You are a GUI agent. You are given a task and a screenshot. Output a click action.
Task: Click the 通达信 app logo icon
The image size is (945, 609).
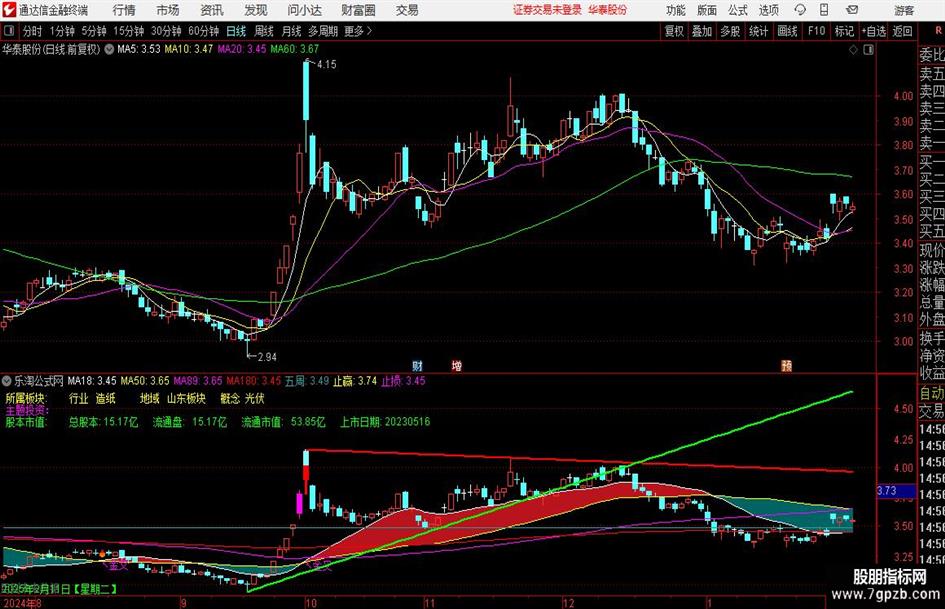(x=8, y=10)
